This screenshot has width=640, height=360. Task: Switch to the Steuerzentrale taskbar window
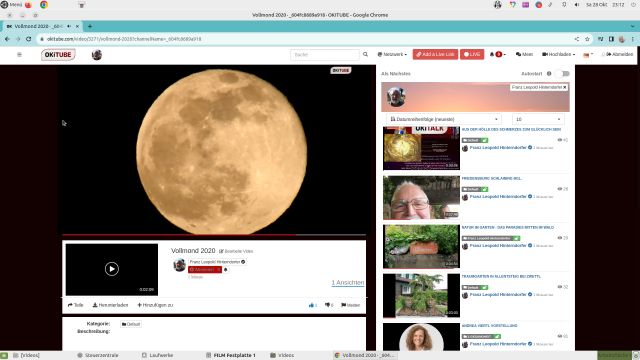pos(98,355)
